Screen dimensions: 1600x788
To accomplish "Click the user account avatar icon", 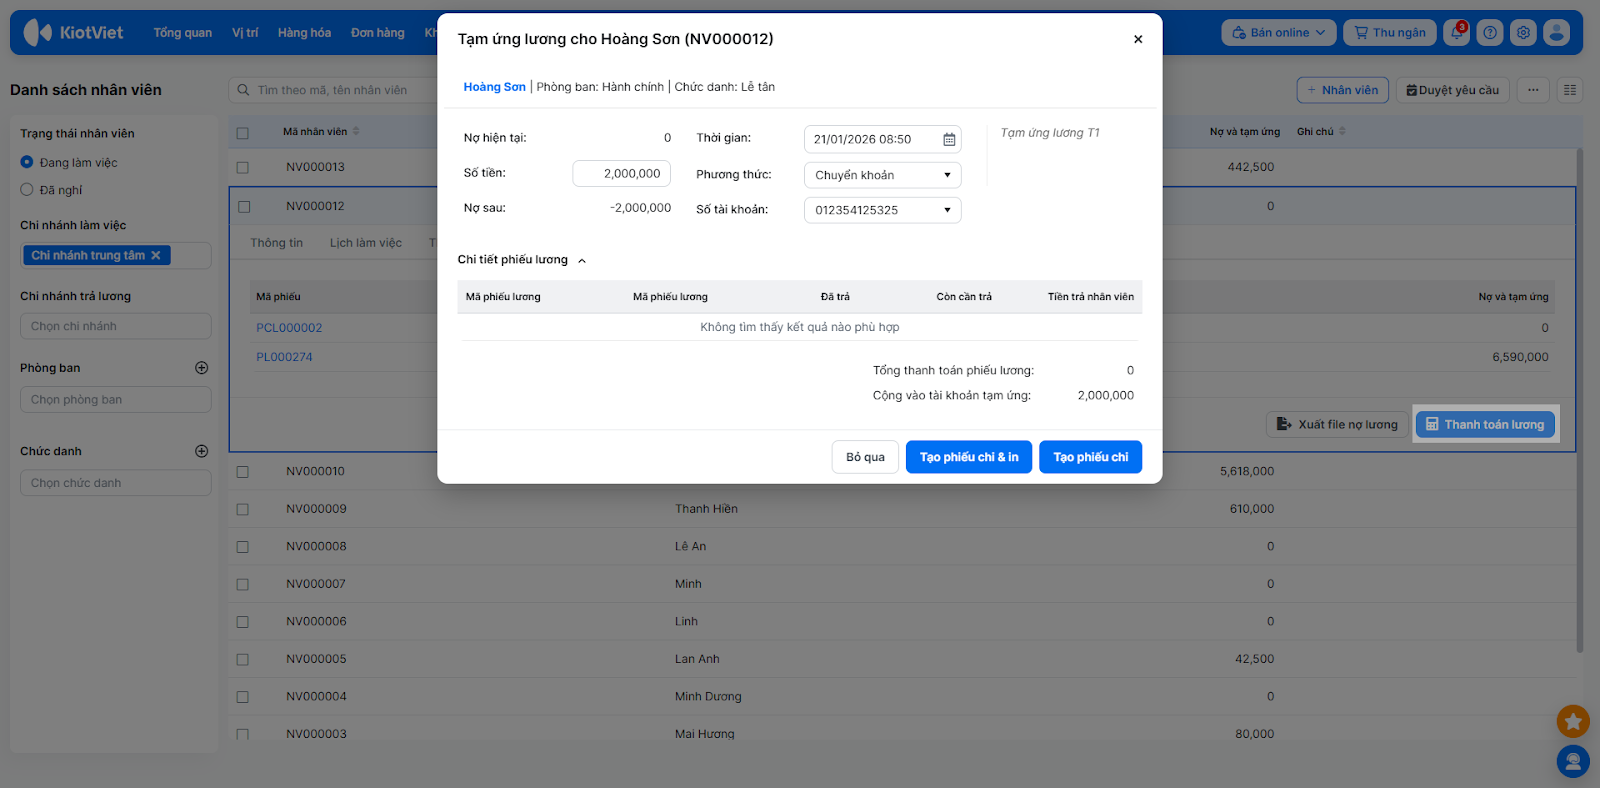I will [1556, 33].
